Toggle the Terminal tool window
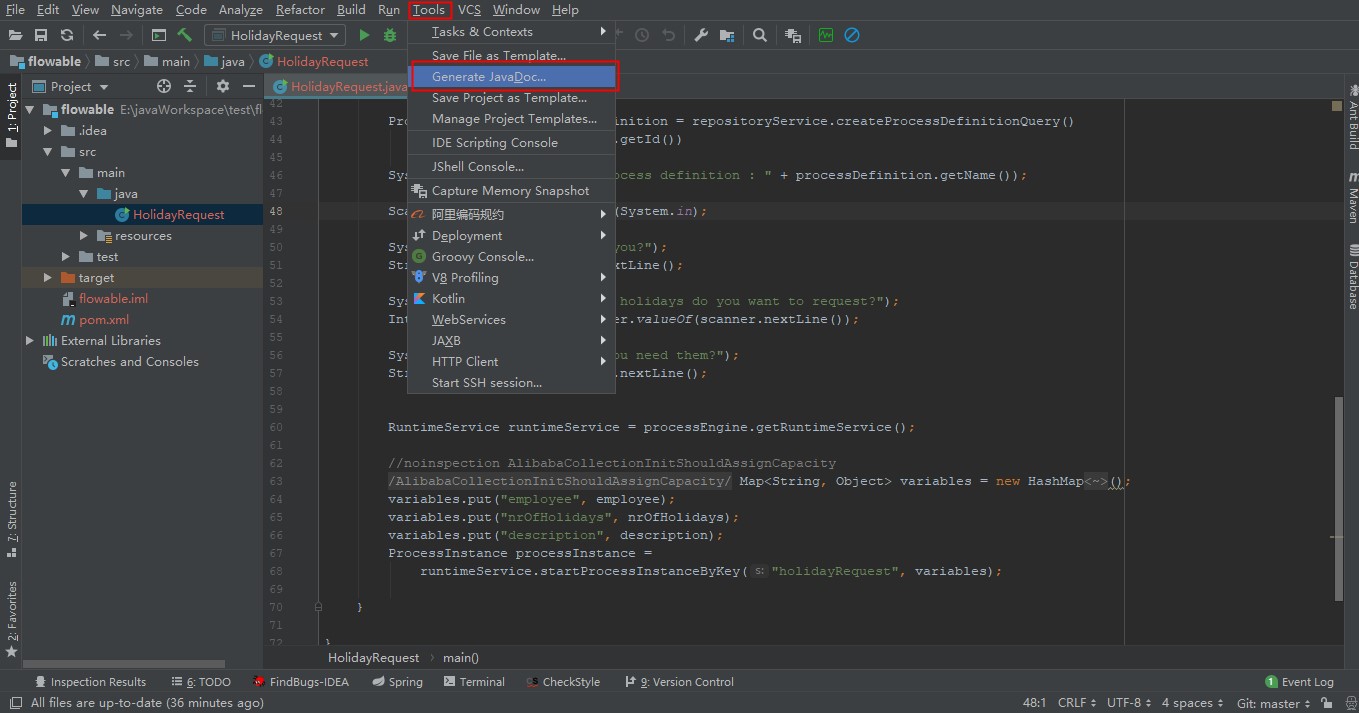 pos(473,682)
